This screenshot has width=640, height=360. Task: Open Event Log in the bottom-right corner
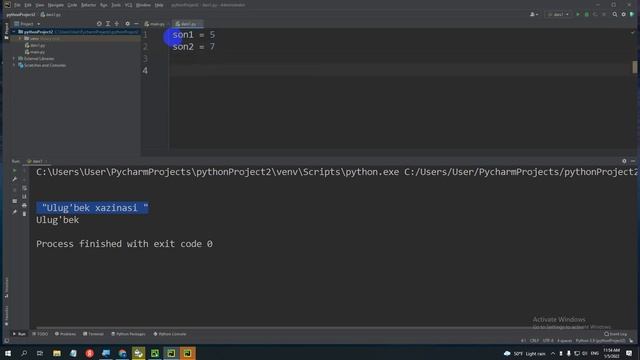click(616, 334)
